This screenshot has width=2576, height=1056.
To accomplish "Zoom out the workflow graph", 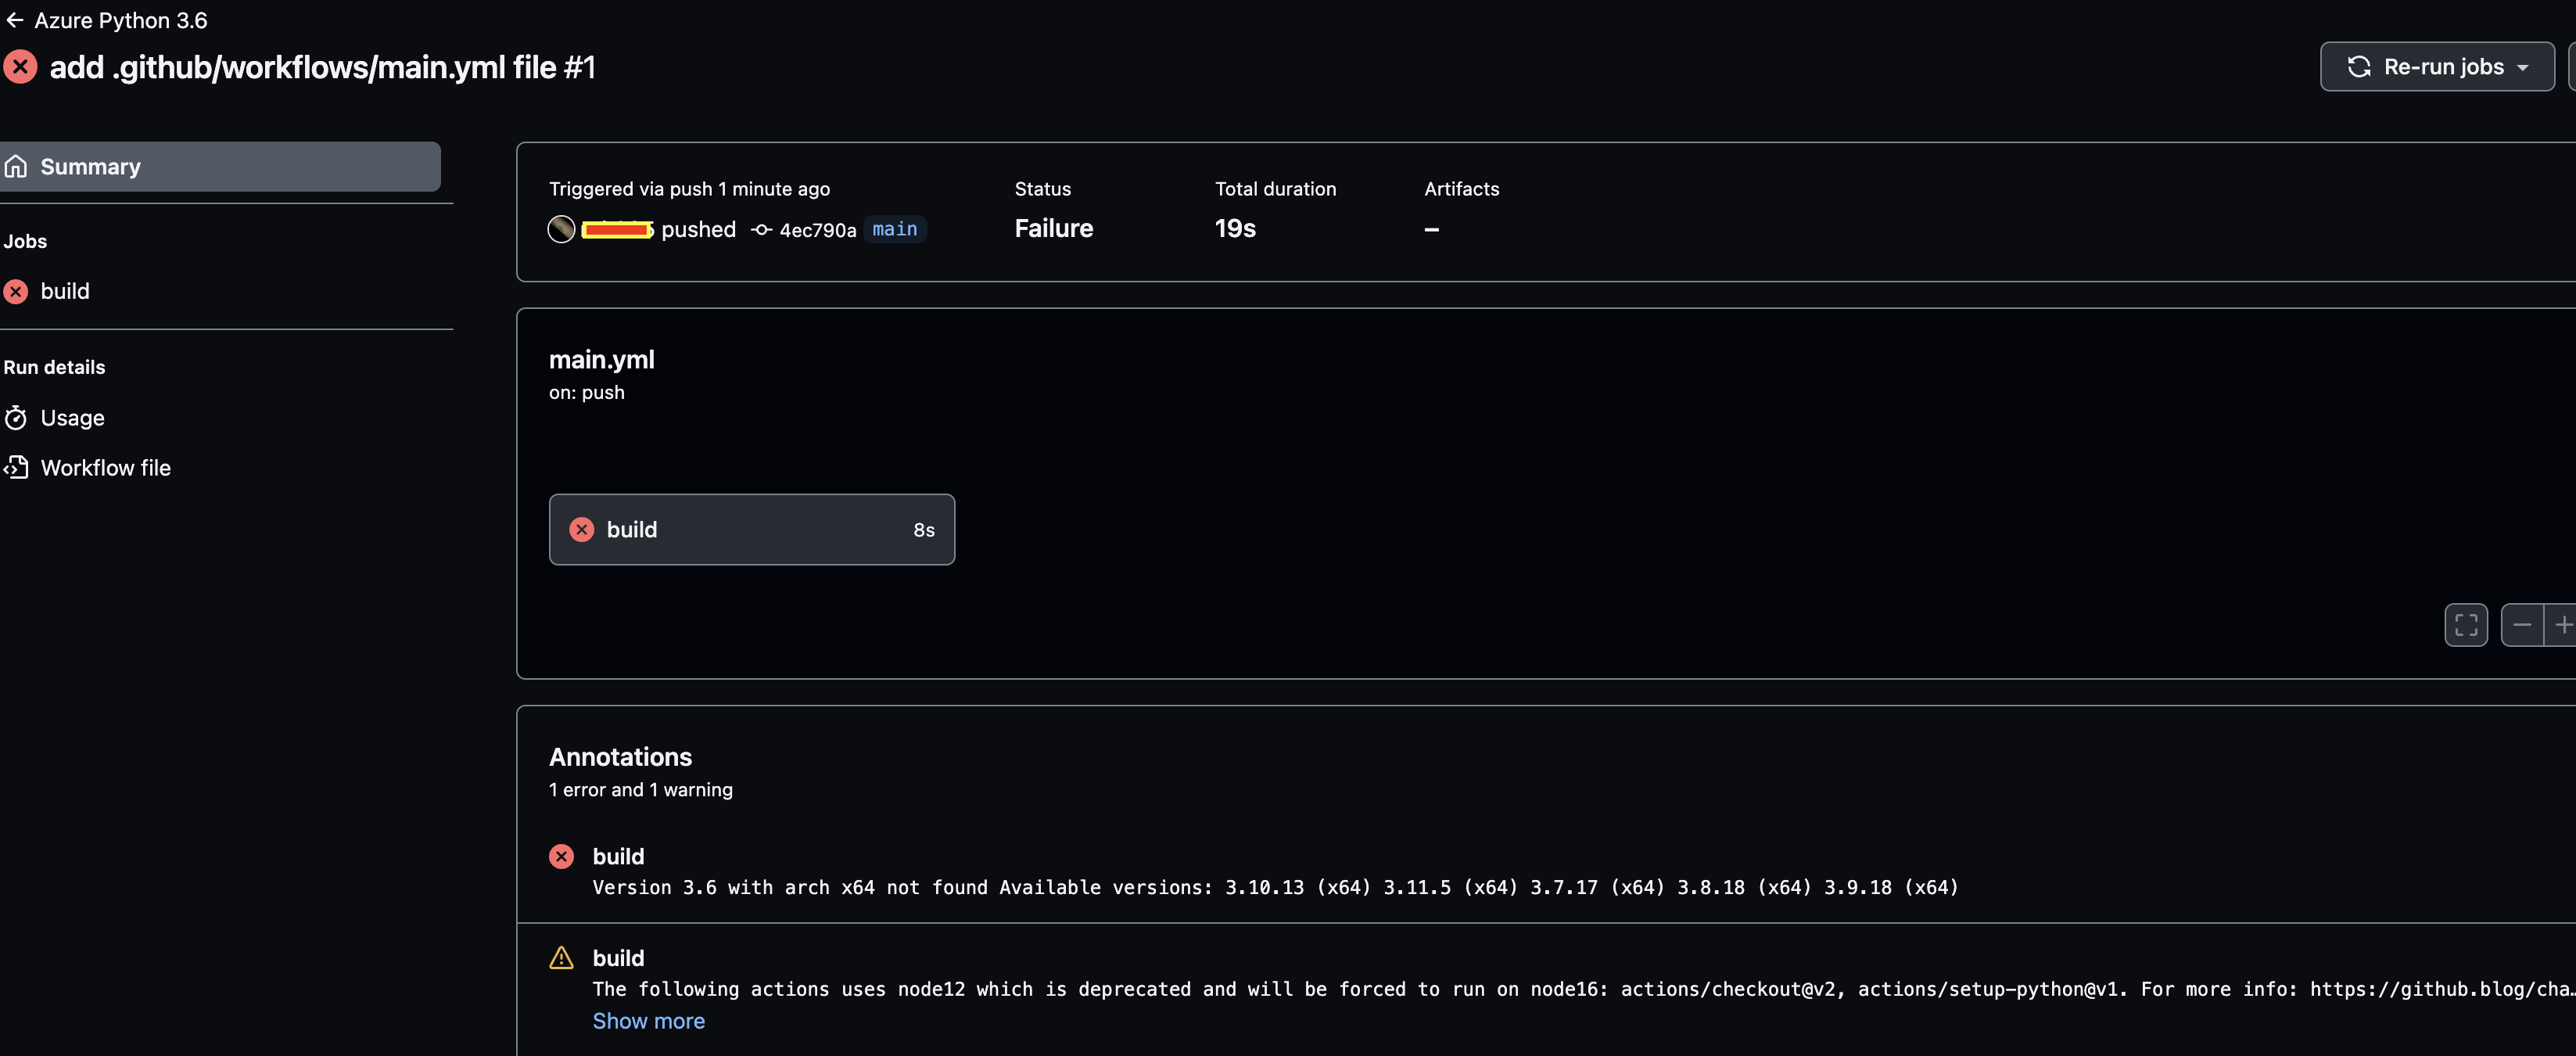I will [x=2521, y=625].
